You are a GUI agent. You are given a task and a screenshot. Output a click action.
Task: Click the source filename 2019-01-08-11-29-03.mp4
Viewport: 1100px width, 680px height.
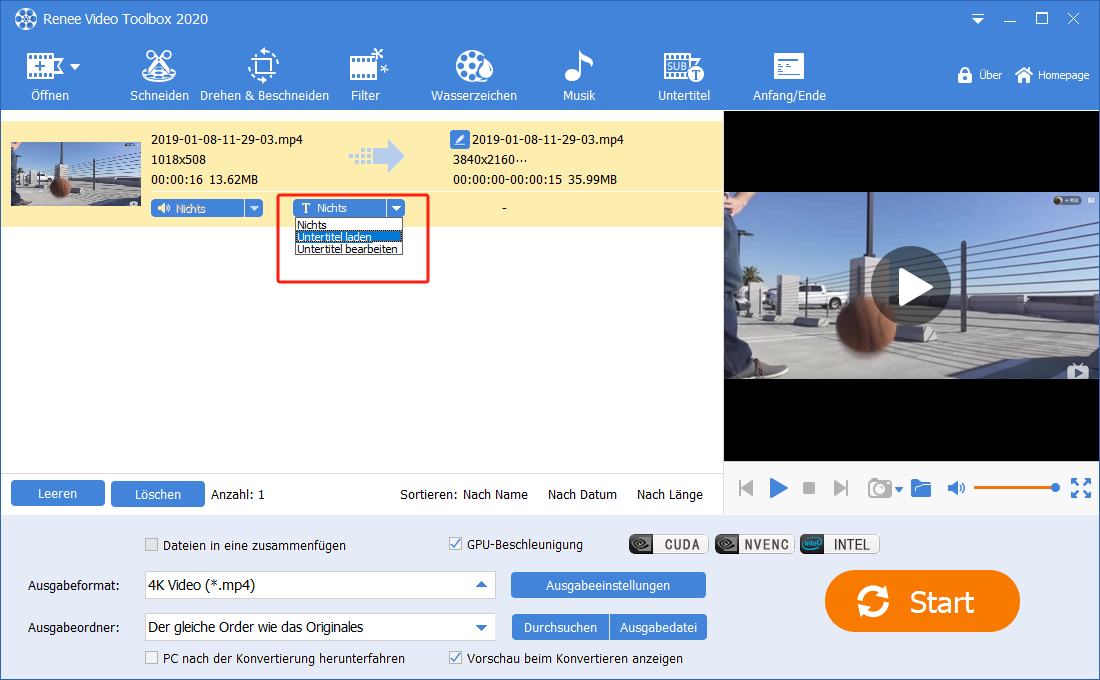click(227, 139)
